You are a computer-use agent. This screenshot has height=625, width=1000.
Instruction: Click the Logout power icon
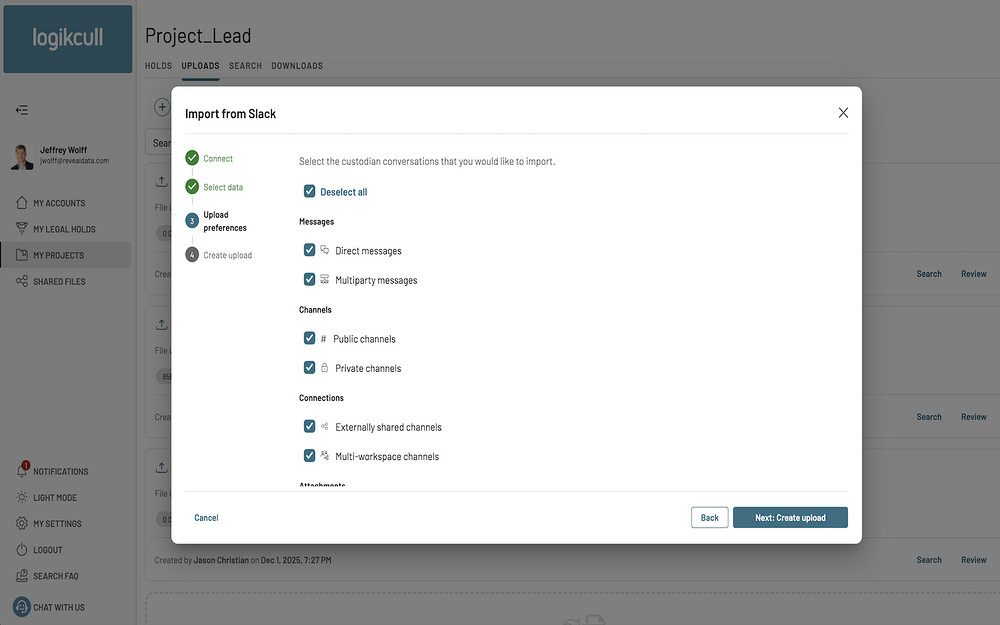coord(22,549)
